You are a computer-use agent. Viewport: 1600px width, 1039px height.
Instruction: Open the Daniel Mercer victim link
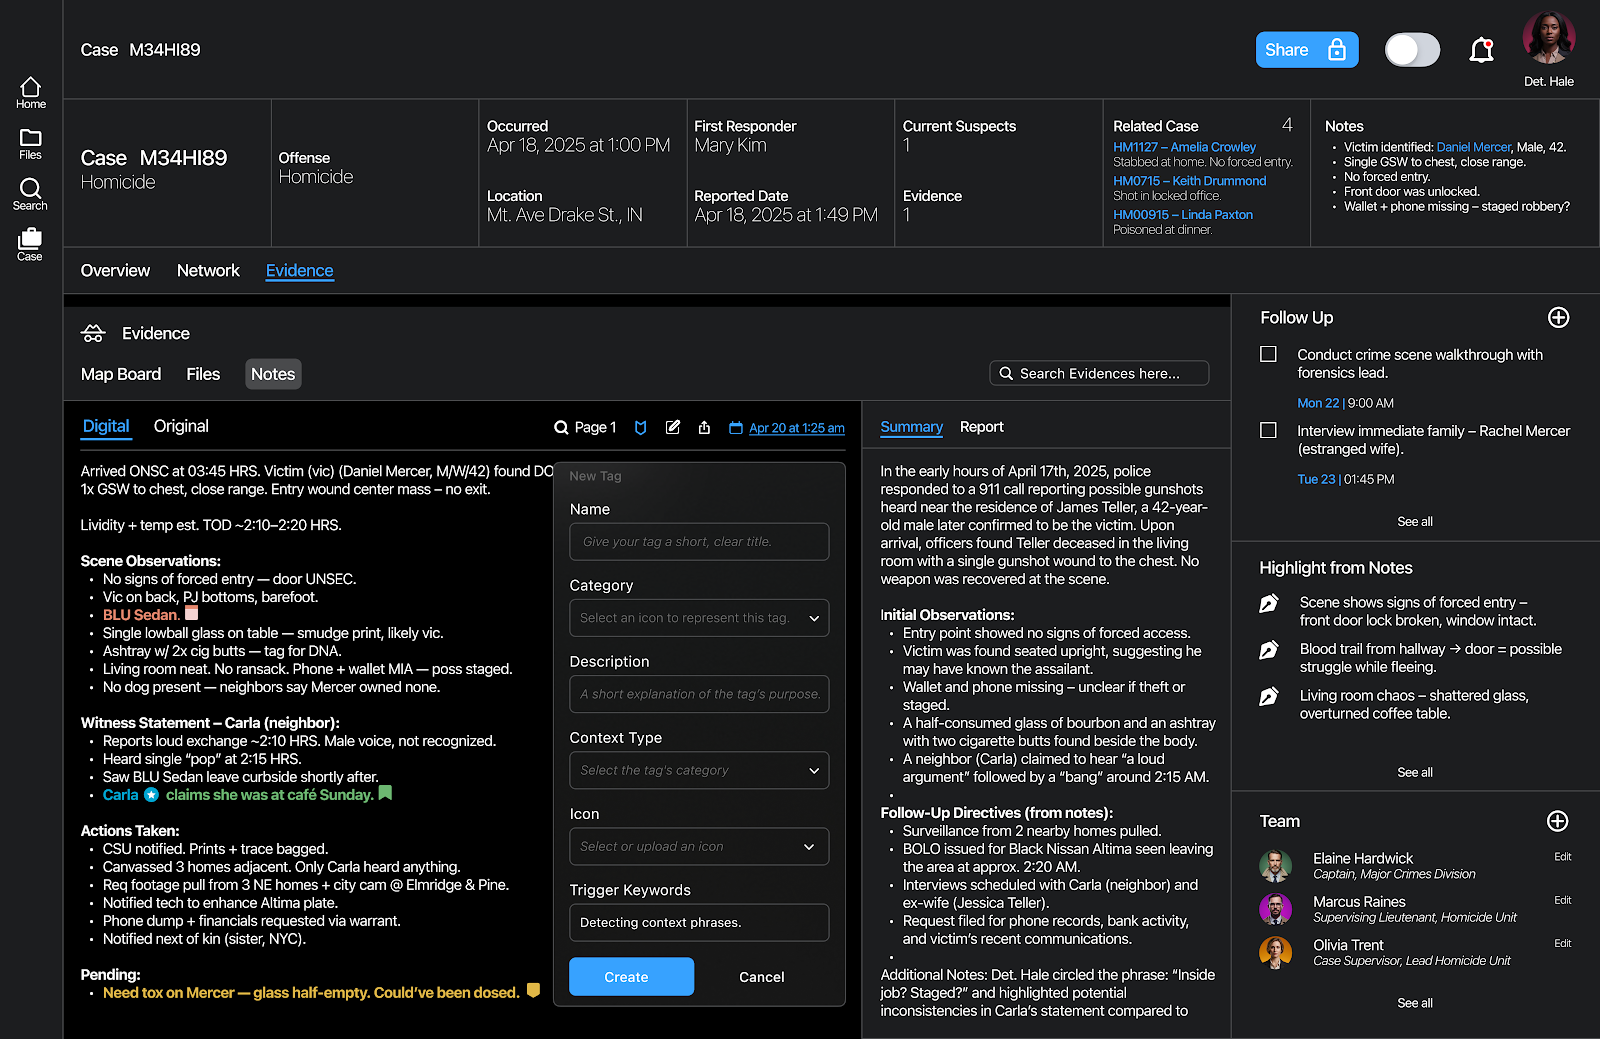coord(1473,147)
